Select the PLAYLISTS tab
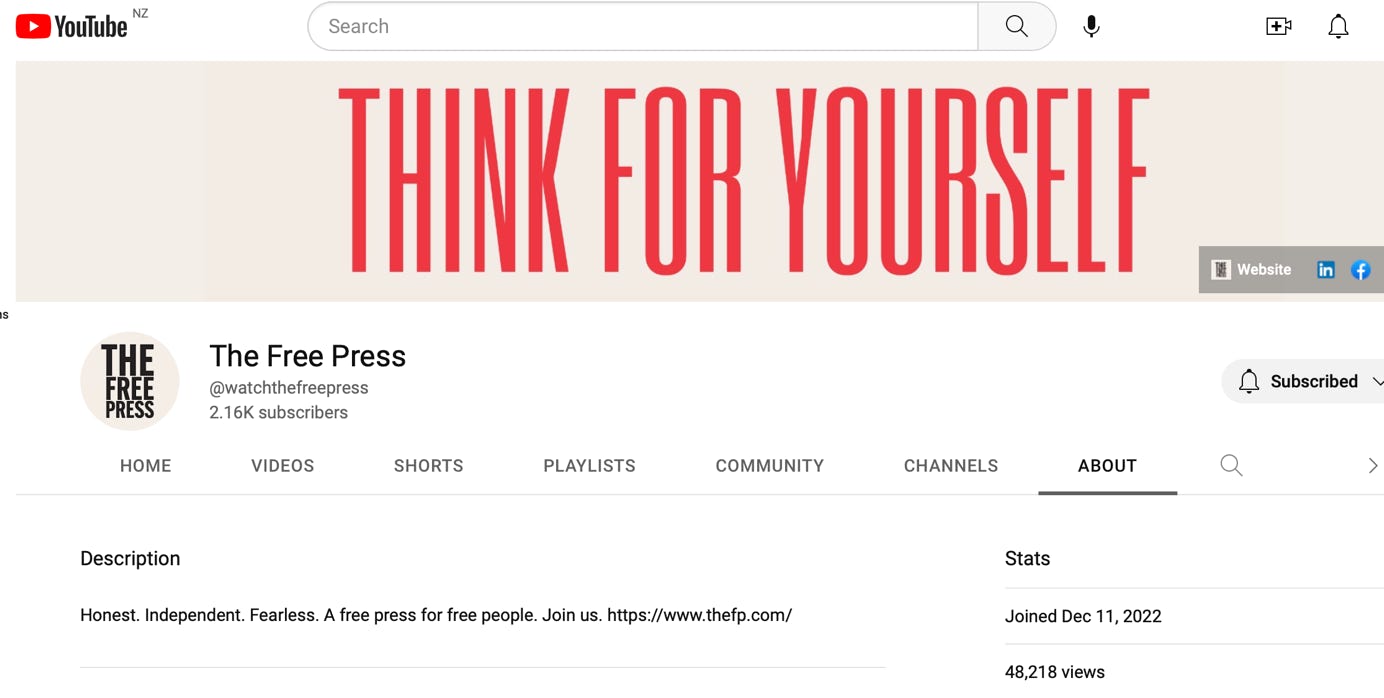The image size is (1384, 698). tap(589, 466)
